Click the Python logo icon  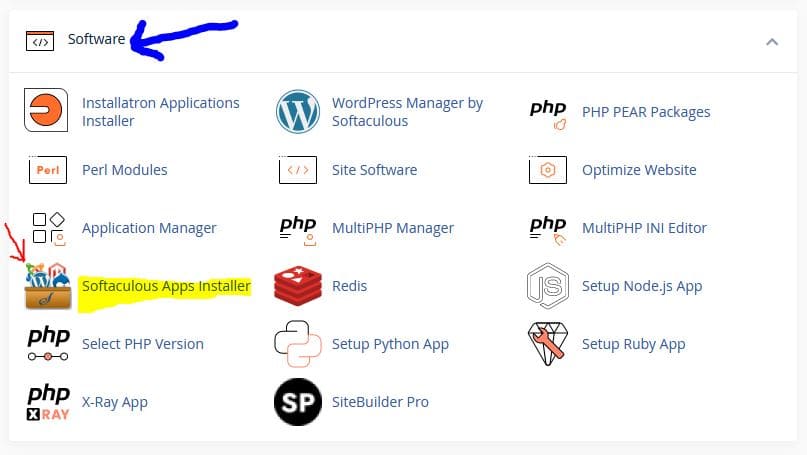click(298, 343)
